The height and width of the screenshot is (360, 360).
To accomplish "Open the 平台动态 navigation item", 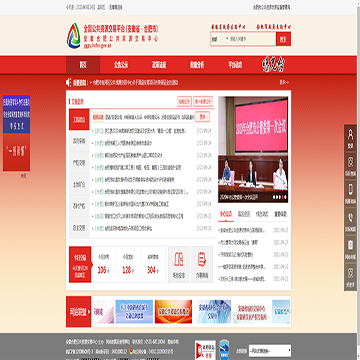I will (x=235, y=65).
